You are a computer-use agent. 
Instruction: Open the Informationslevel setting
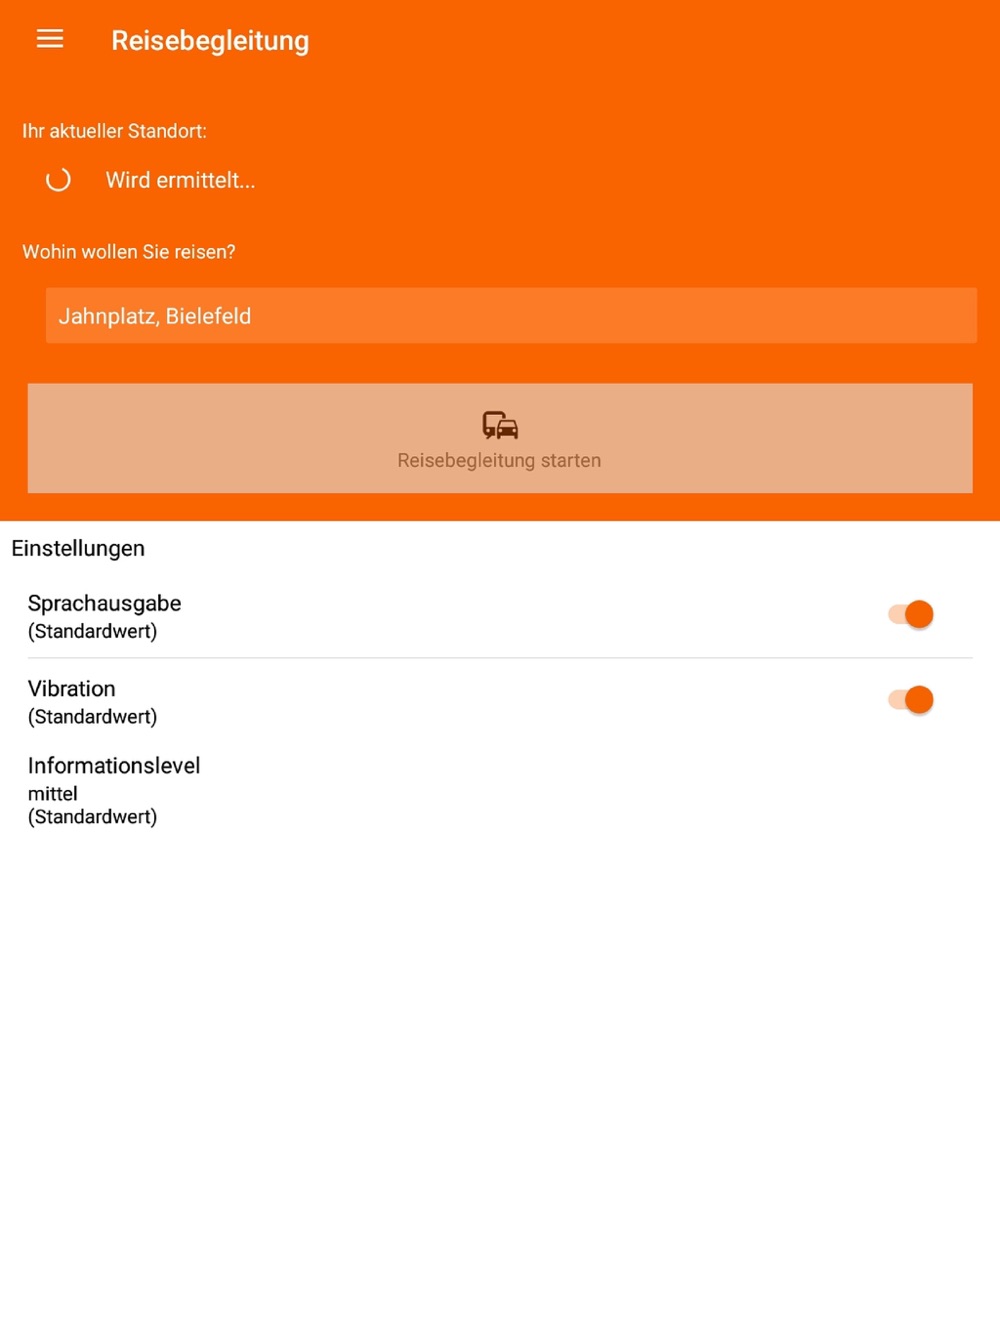click(x=500, y=791)
